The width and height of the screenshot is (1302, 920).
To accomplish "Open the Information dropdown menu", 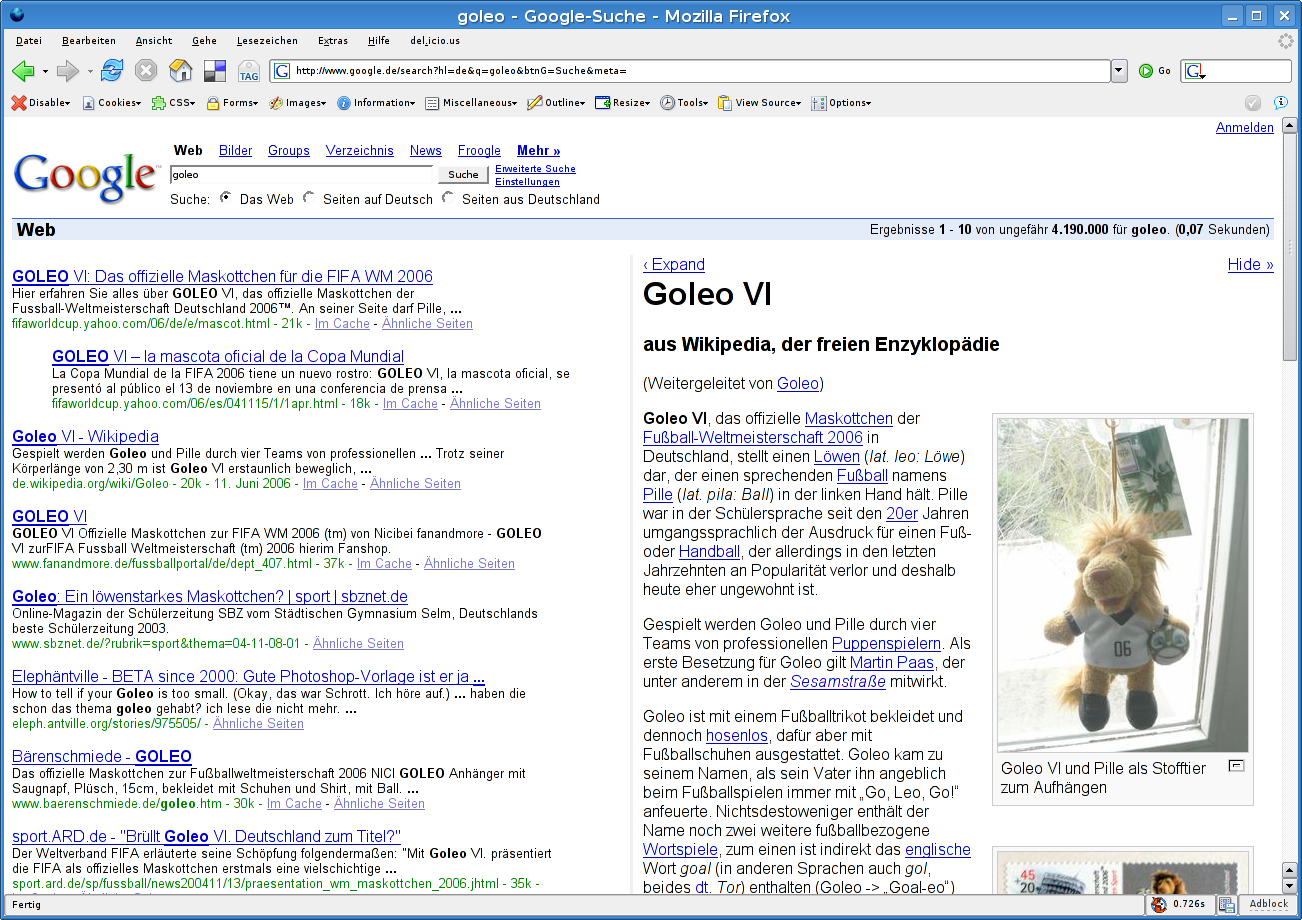I will point(376,103).
